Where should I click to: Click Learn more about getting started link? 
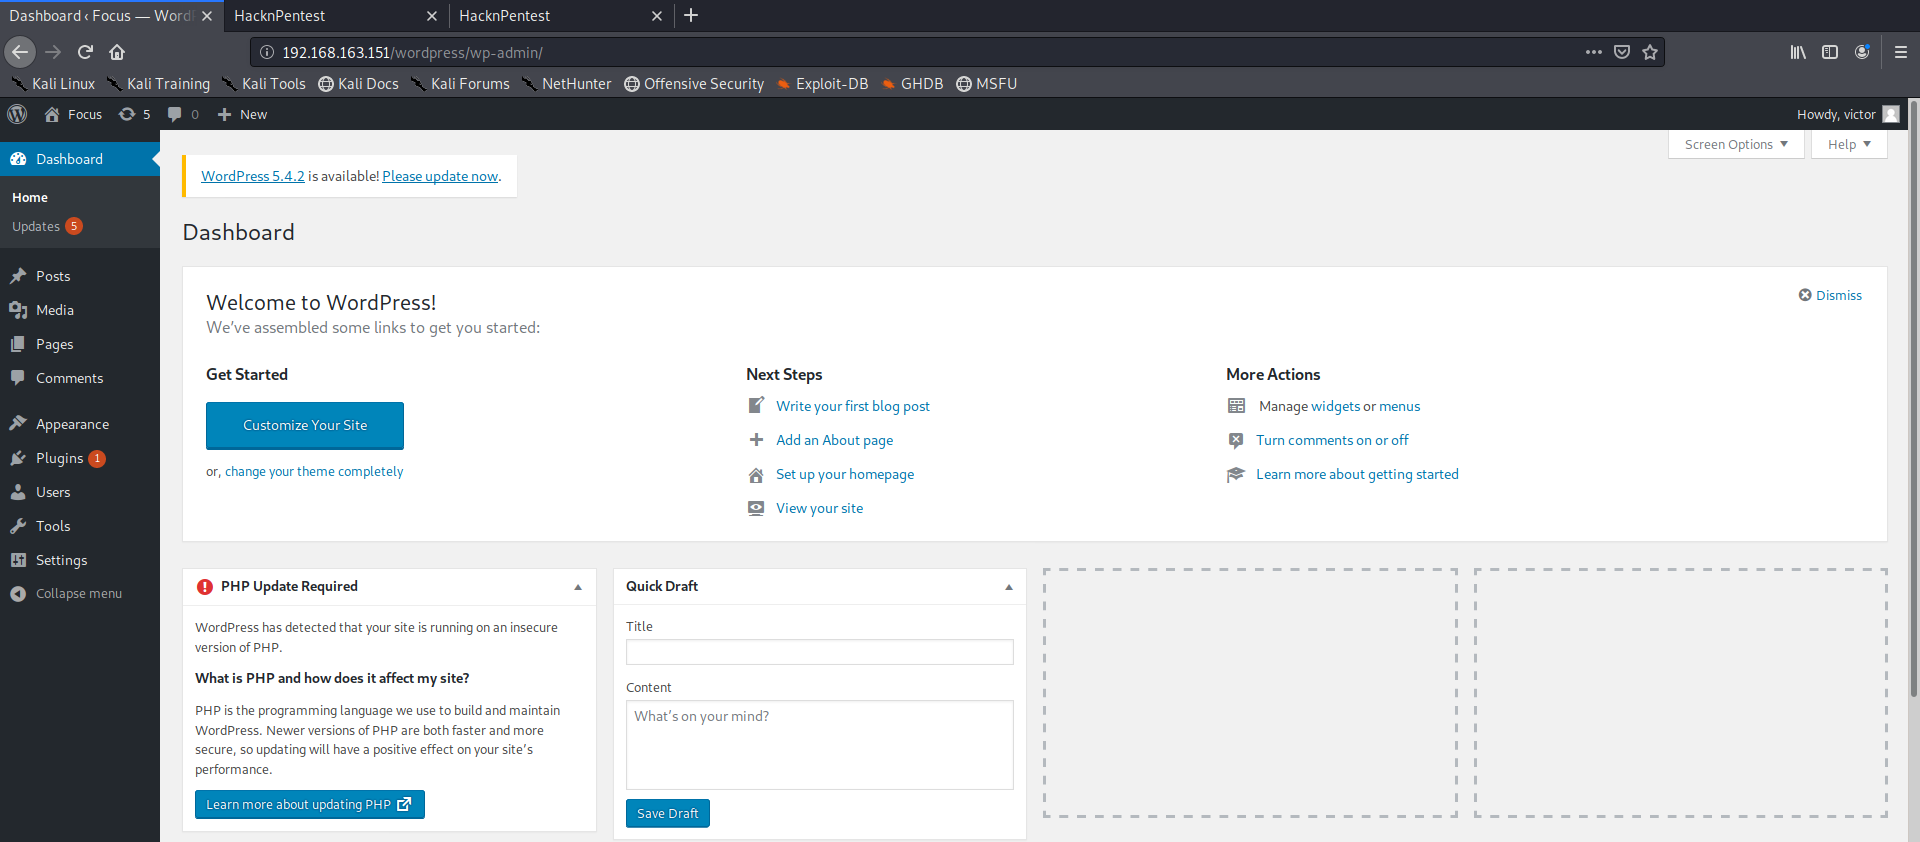[1357, 474]
